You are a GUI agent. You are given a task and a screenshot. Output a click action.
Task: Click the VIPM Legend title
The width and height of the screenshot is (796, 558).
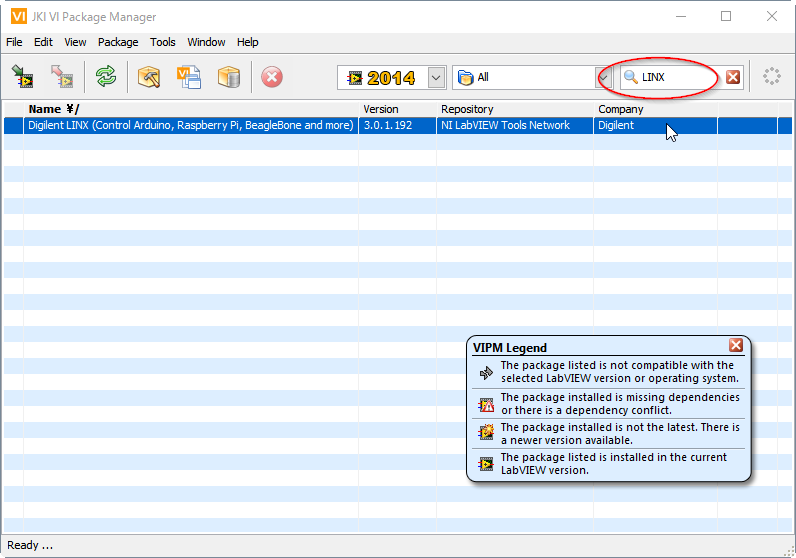coord(510,348)
